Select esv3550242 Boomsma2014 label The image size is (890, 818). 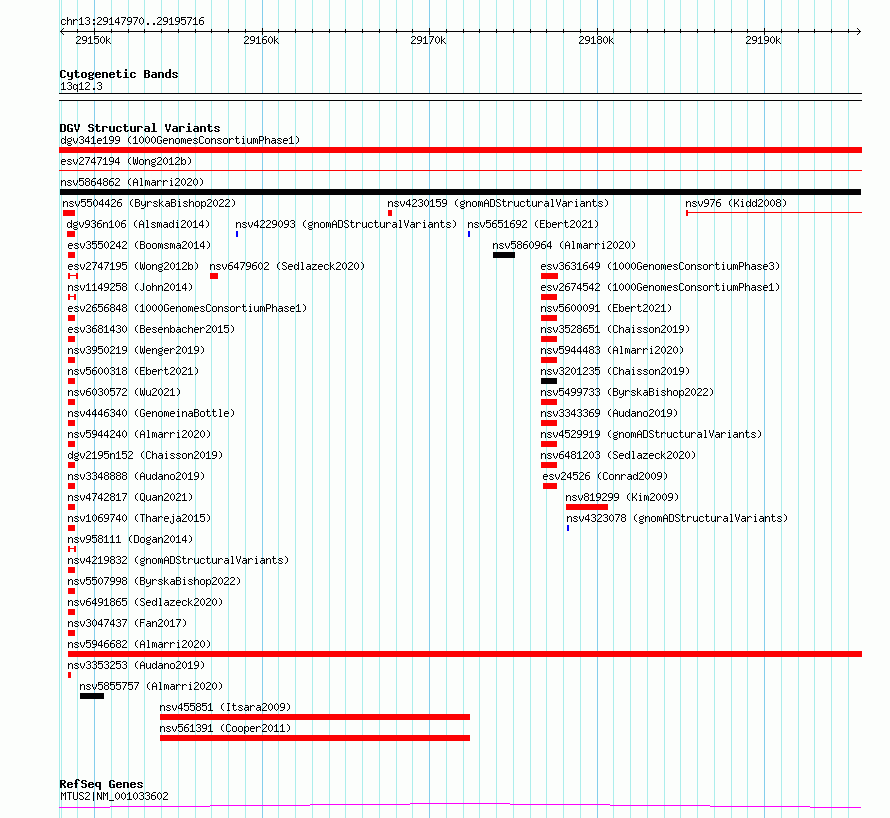pos(139,245)
